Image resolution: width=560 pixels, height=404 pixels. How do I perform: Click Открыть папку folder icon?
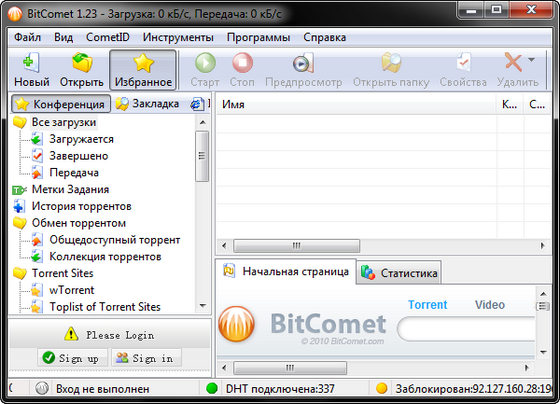click(391, 63)
